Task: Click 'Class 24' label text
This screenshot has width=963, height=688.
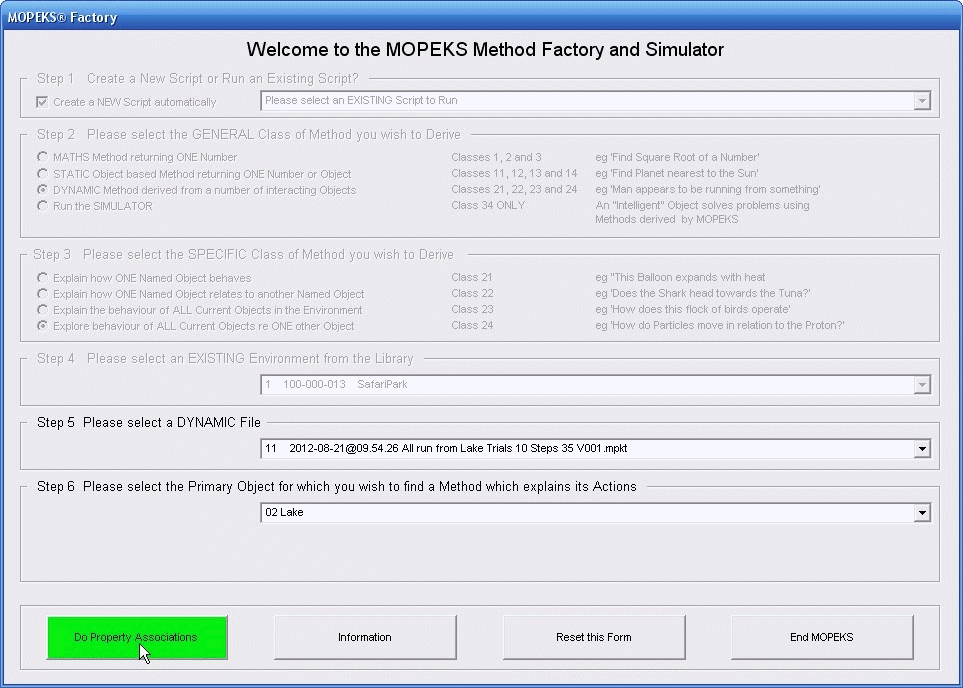Action: (472, 325)
